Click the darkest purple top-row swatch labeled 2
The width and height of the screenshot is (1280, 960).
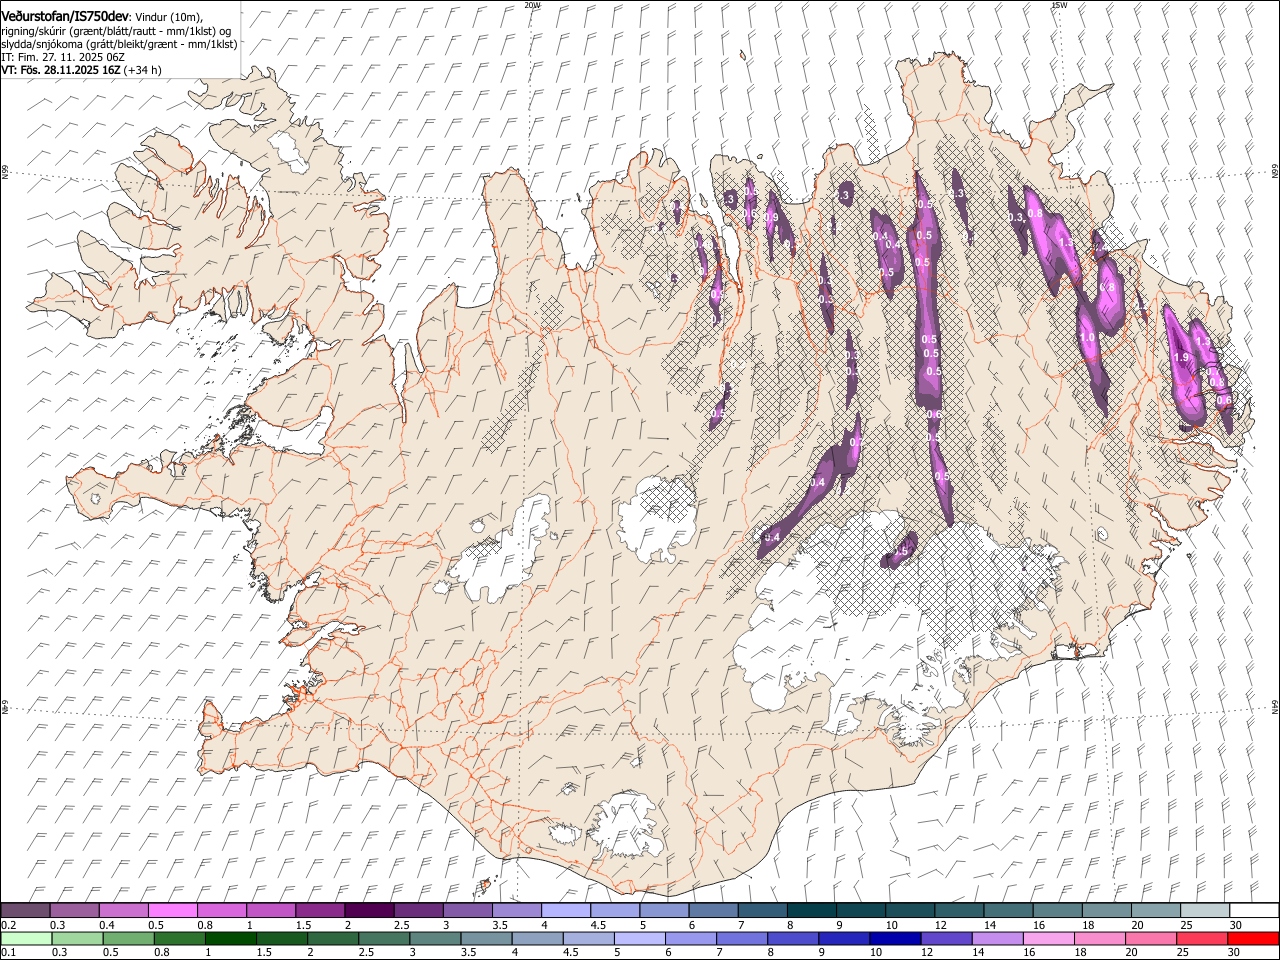[369, 911]
